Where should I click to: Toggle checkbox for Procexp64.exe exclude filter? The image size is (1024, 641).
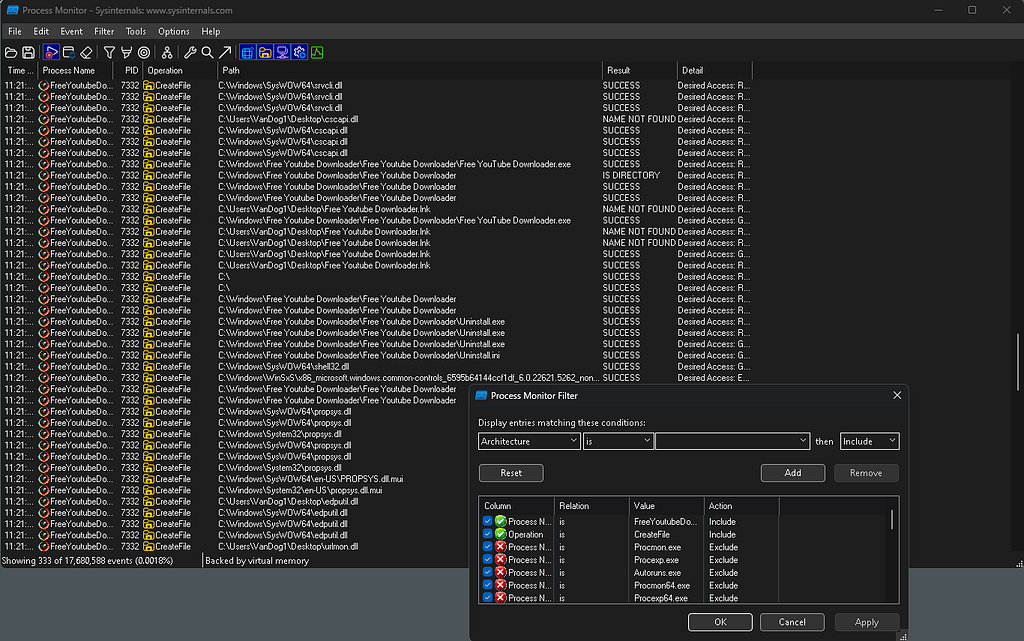pyautogui.click(x=487, y=597)
